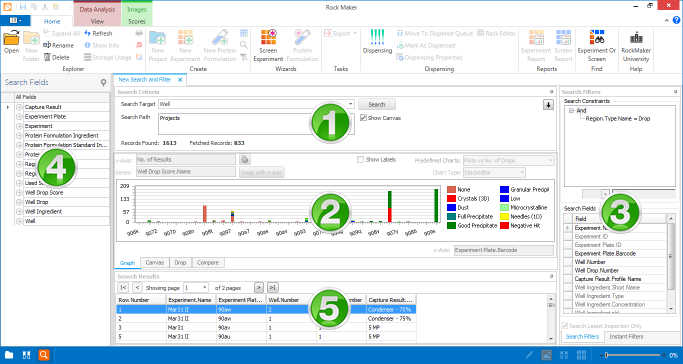Select result row 3 with Mar31 experiment
683x364 pixels.
[x=266, y=327]
